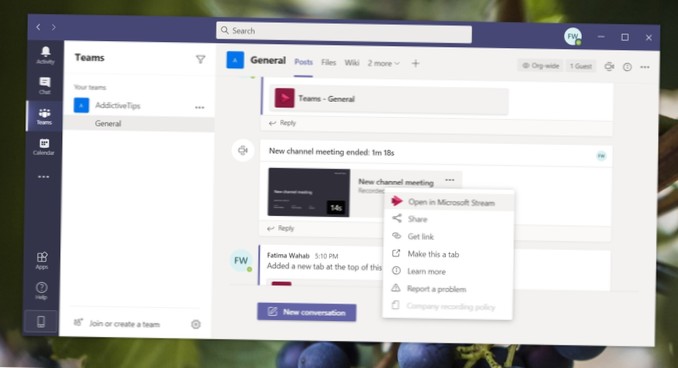Switch to the Posts tab
The height and width of the screenshot is (368, 678).
pyautogui.click(x=304, y=62)
